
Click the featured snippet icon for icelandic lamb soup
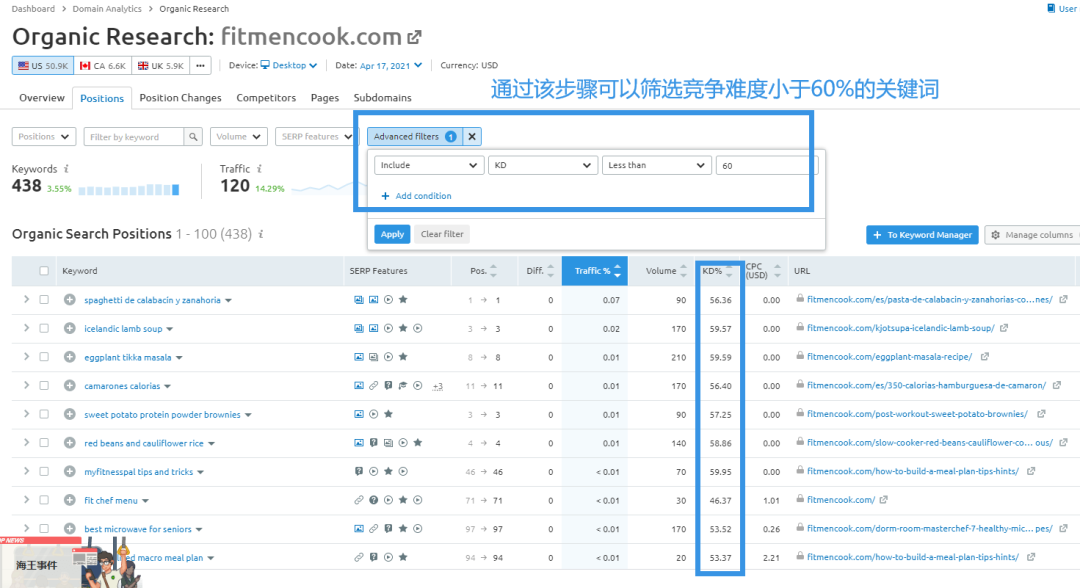[357, 328]
